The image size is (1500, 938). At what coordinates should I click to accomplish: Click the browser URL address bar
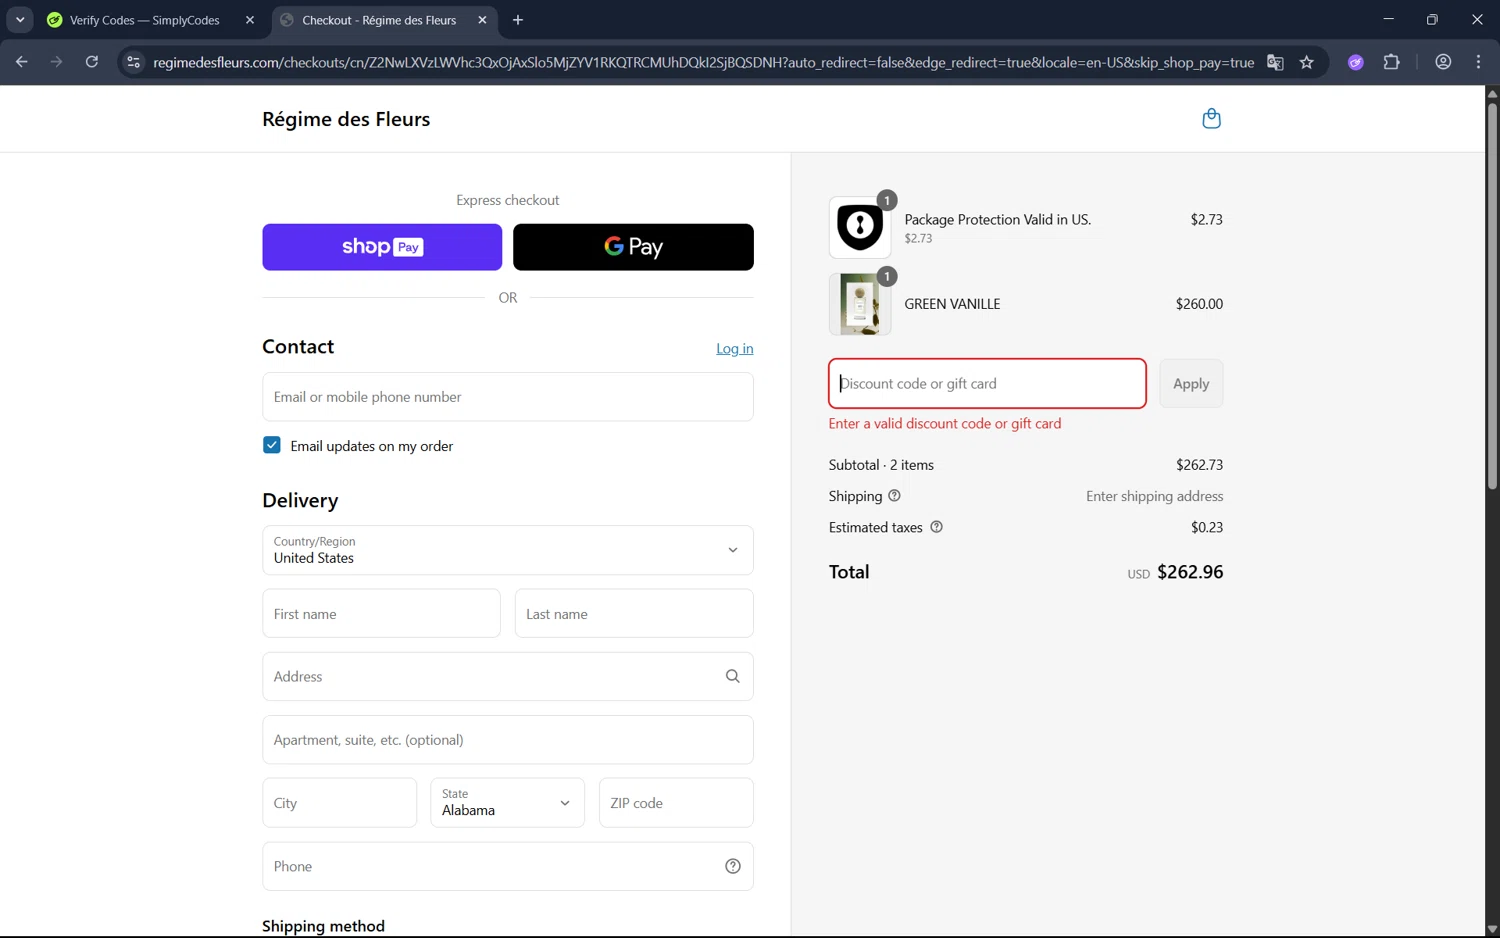[703, 62]
